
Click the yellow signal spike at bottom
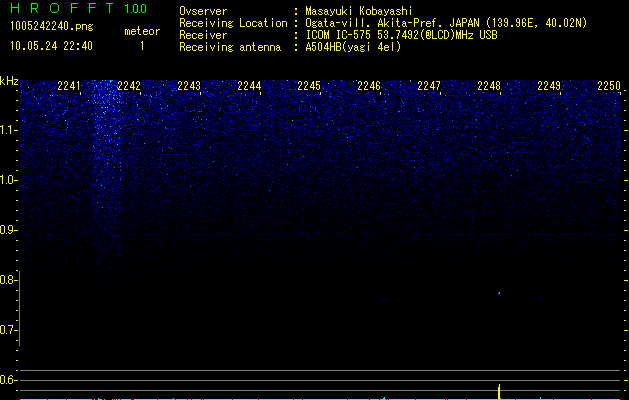coord(499,392)
